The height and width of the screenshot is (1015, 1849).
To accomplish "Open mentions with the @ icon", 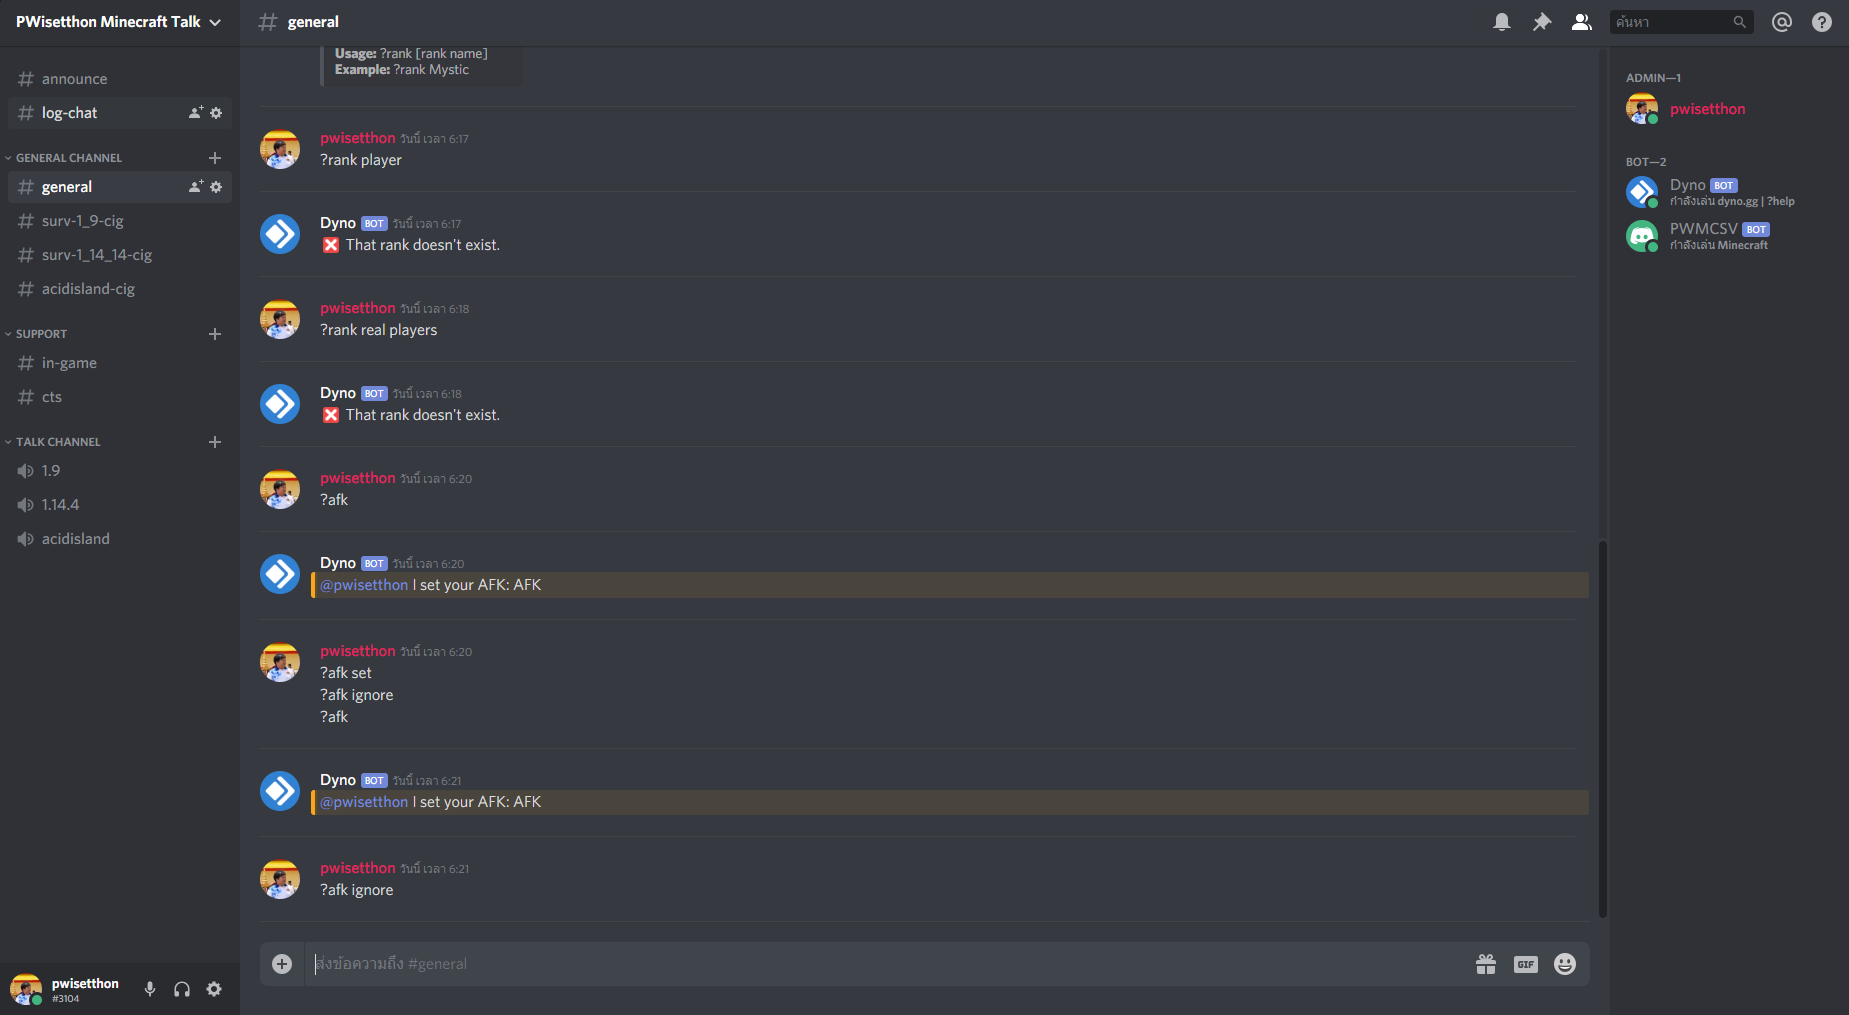I will pos(1782,22).
